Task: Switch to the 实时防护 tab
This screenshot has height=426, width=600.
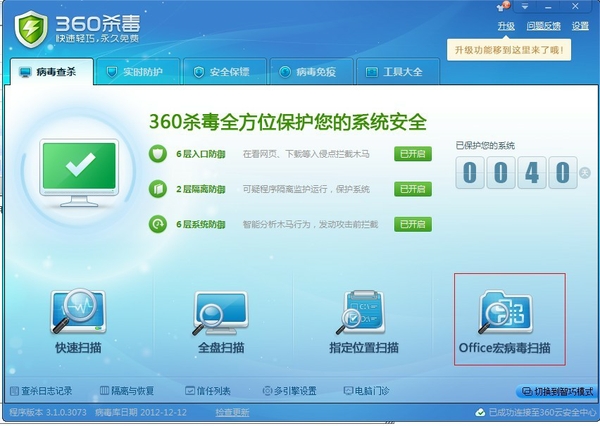Action: (x=138, y=72)
